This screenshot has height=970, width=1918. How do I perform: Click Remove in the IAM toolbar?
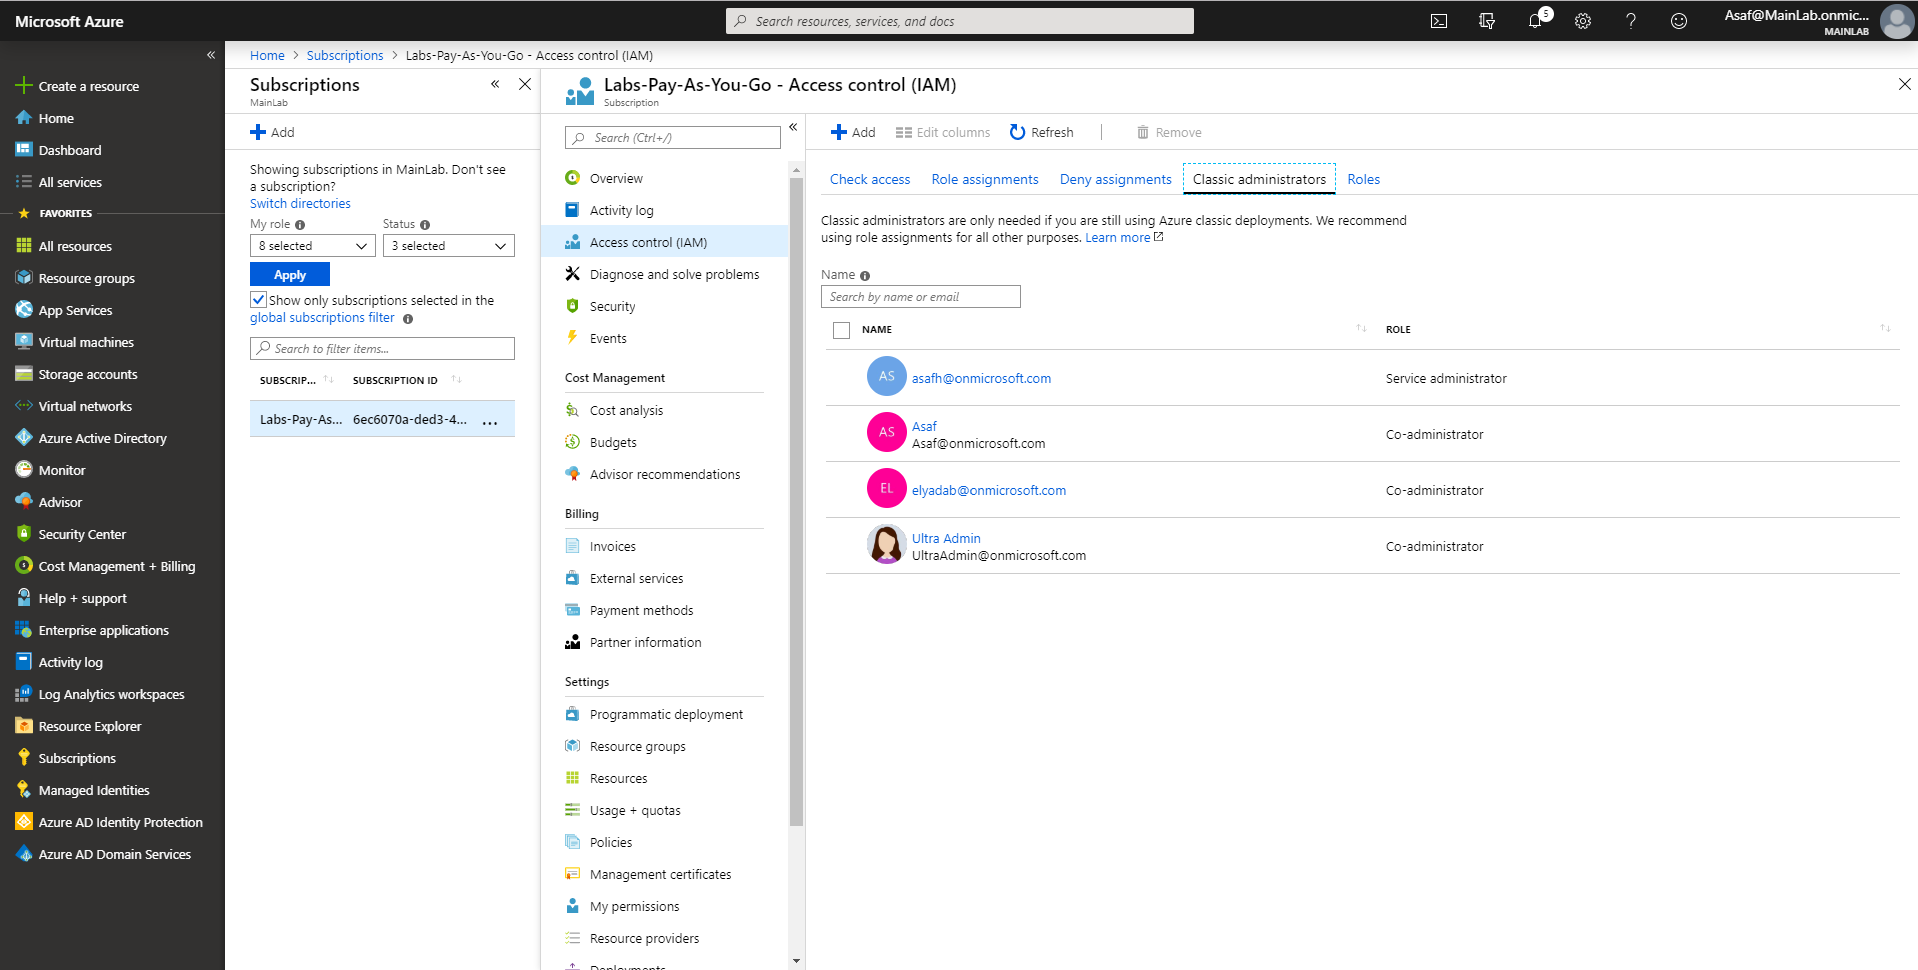point(1169,132)
